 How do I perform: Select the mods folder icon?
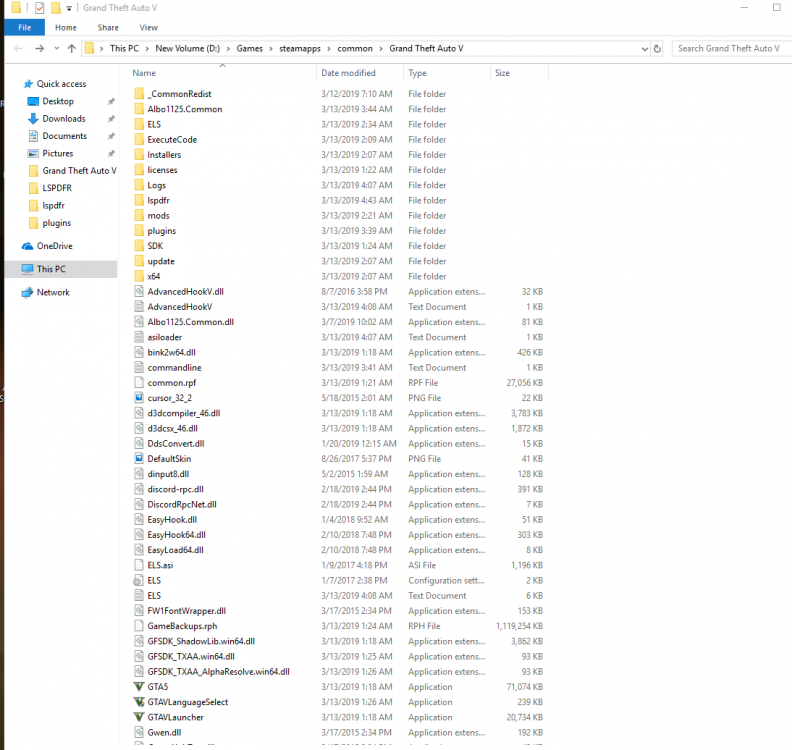coord(139,215)
